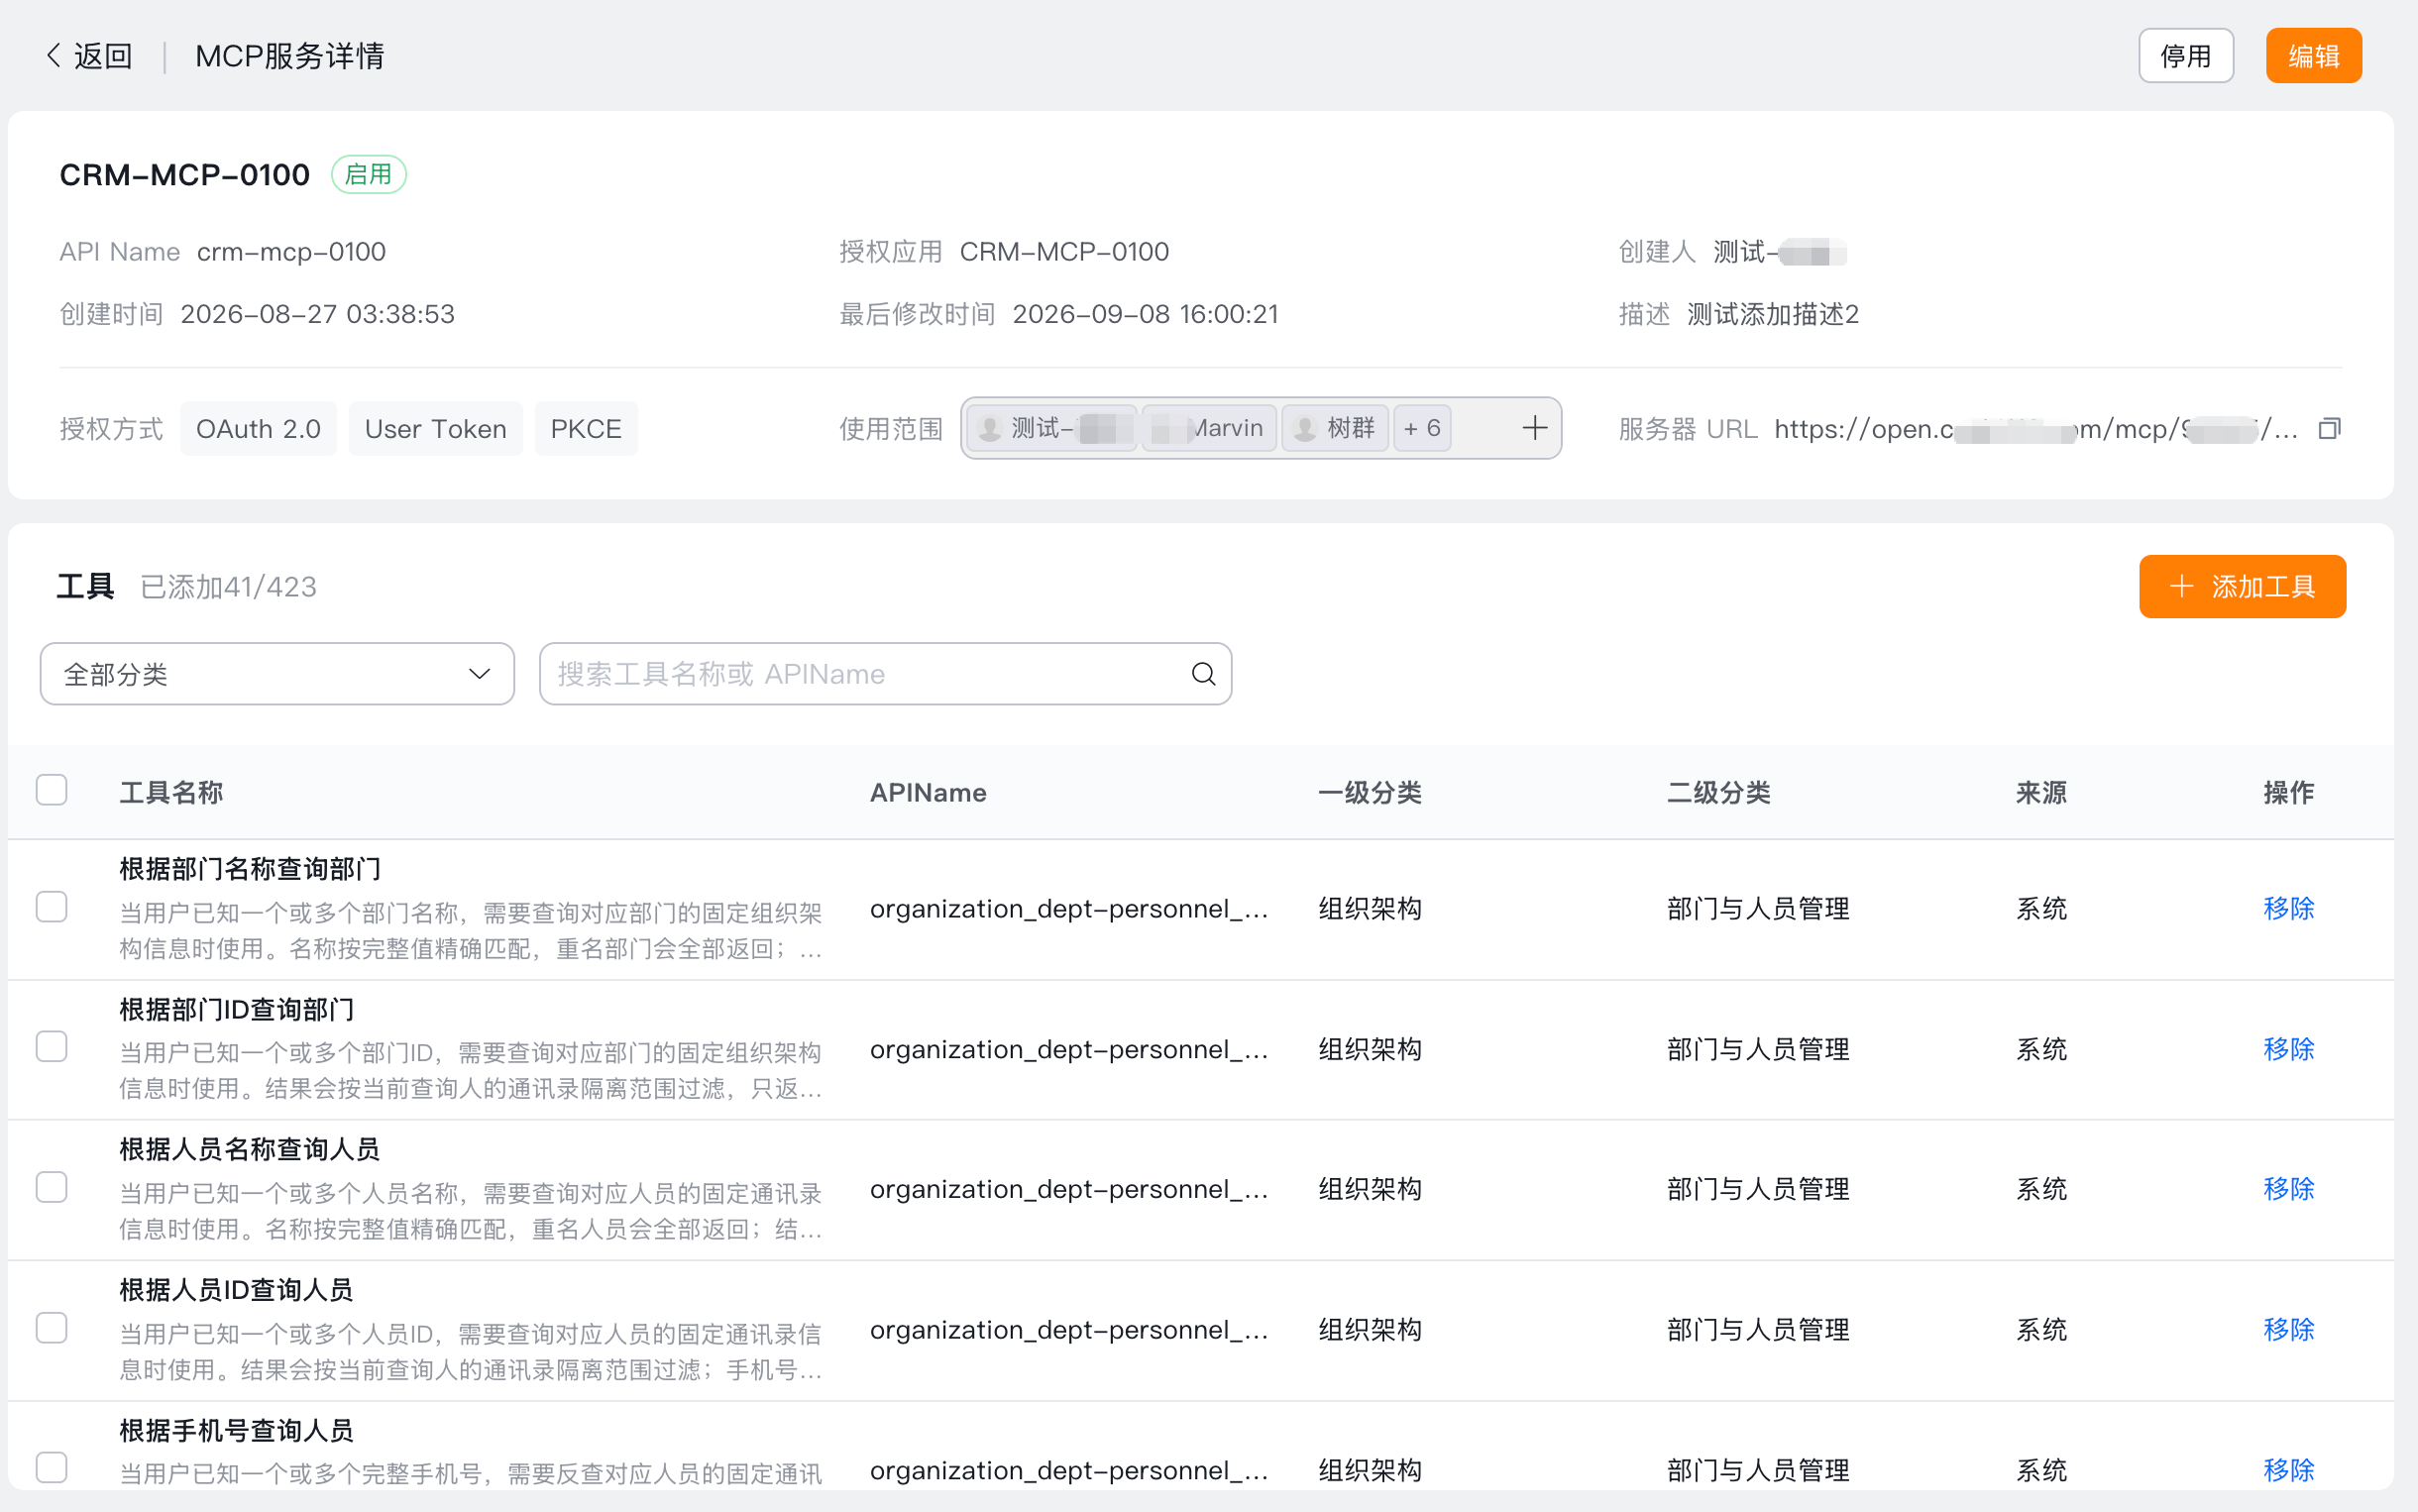Click the 已添加41/423 count text

click(229, 587)
